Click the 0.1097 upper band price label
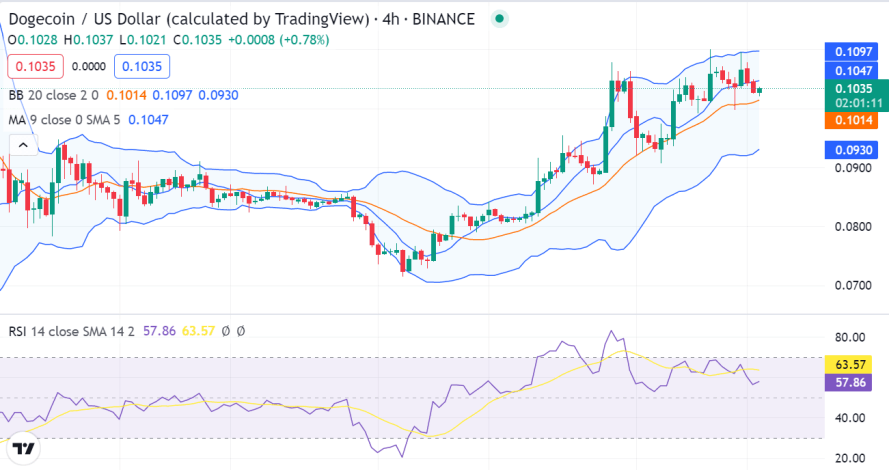 pos(853,52)
